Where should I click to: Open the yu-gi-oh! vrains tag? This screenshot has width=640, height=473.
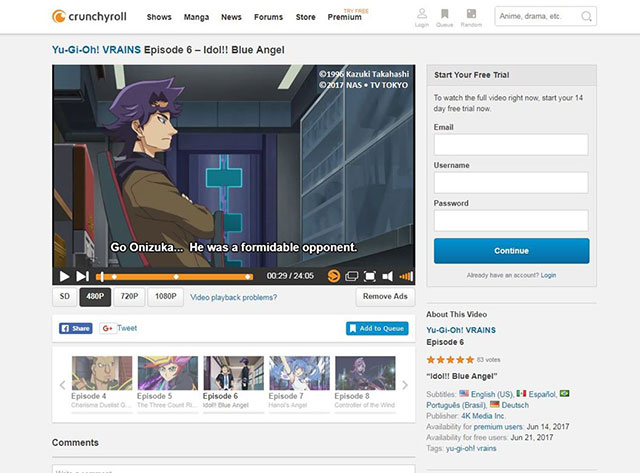[471, 448]
